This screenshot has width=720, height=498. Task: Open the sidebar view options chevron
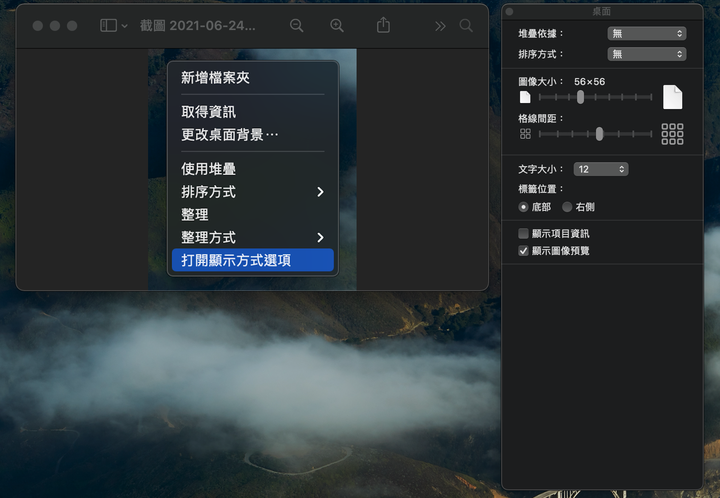[x=124, y=26]
